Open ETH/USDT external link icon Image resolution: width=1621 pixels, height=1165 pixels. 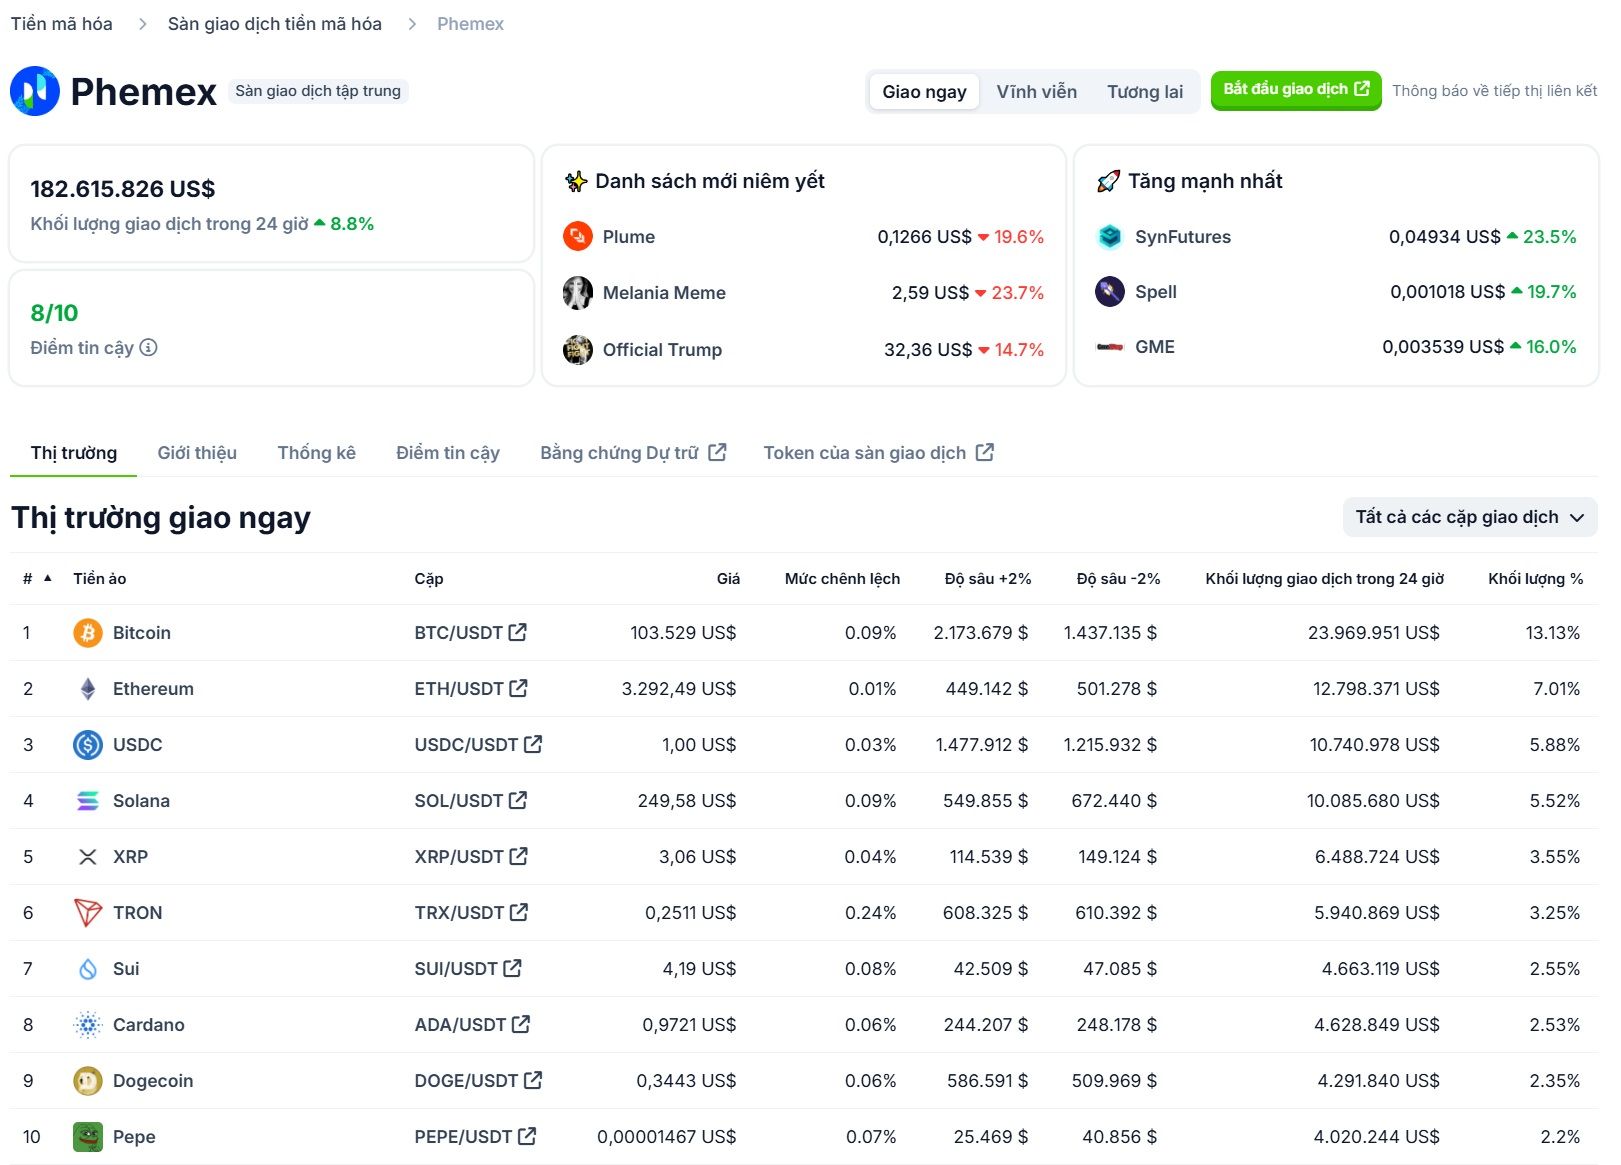click(519, 688)
